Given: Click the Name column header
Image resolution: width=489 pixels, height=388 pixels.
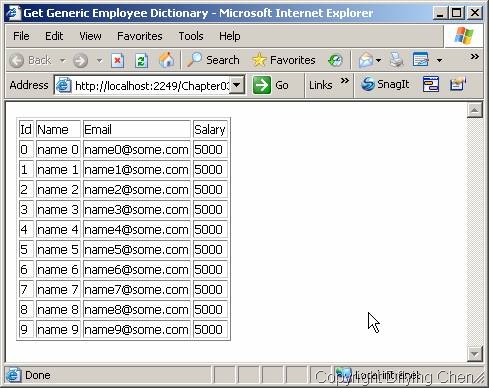Looking at the screenshot, I should [x=58, y=129].
